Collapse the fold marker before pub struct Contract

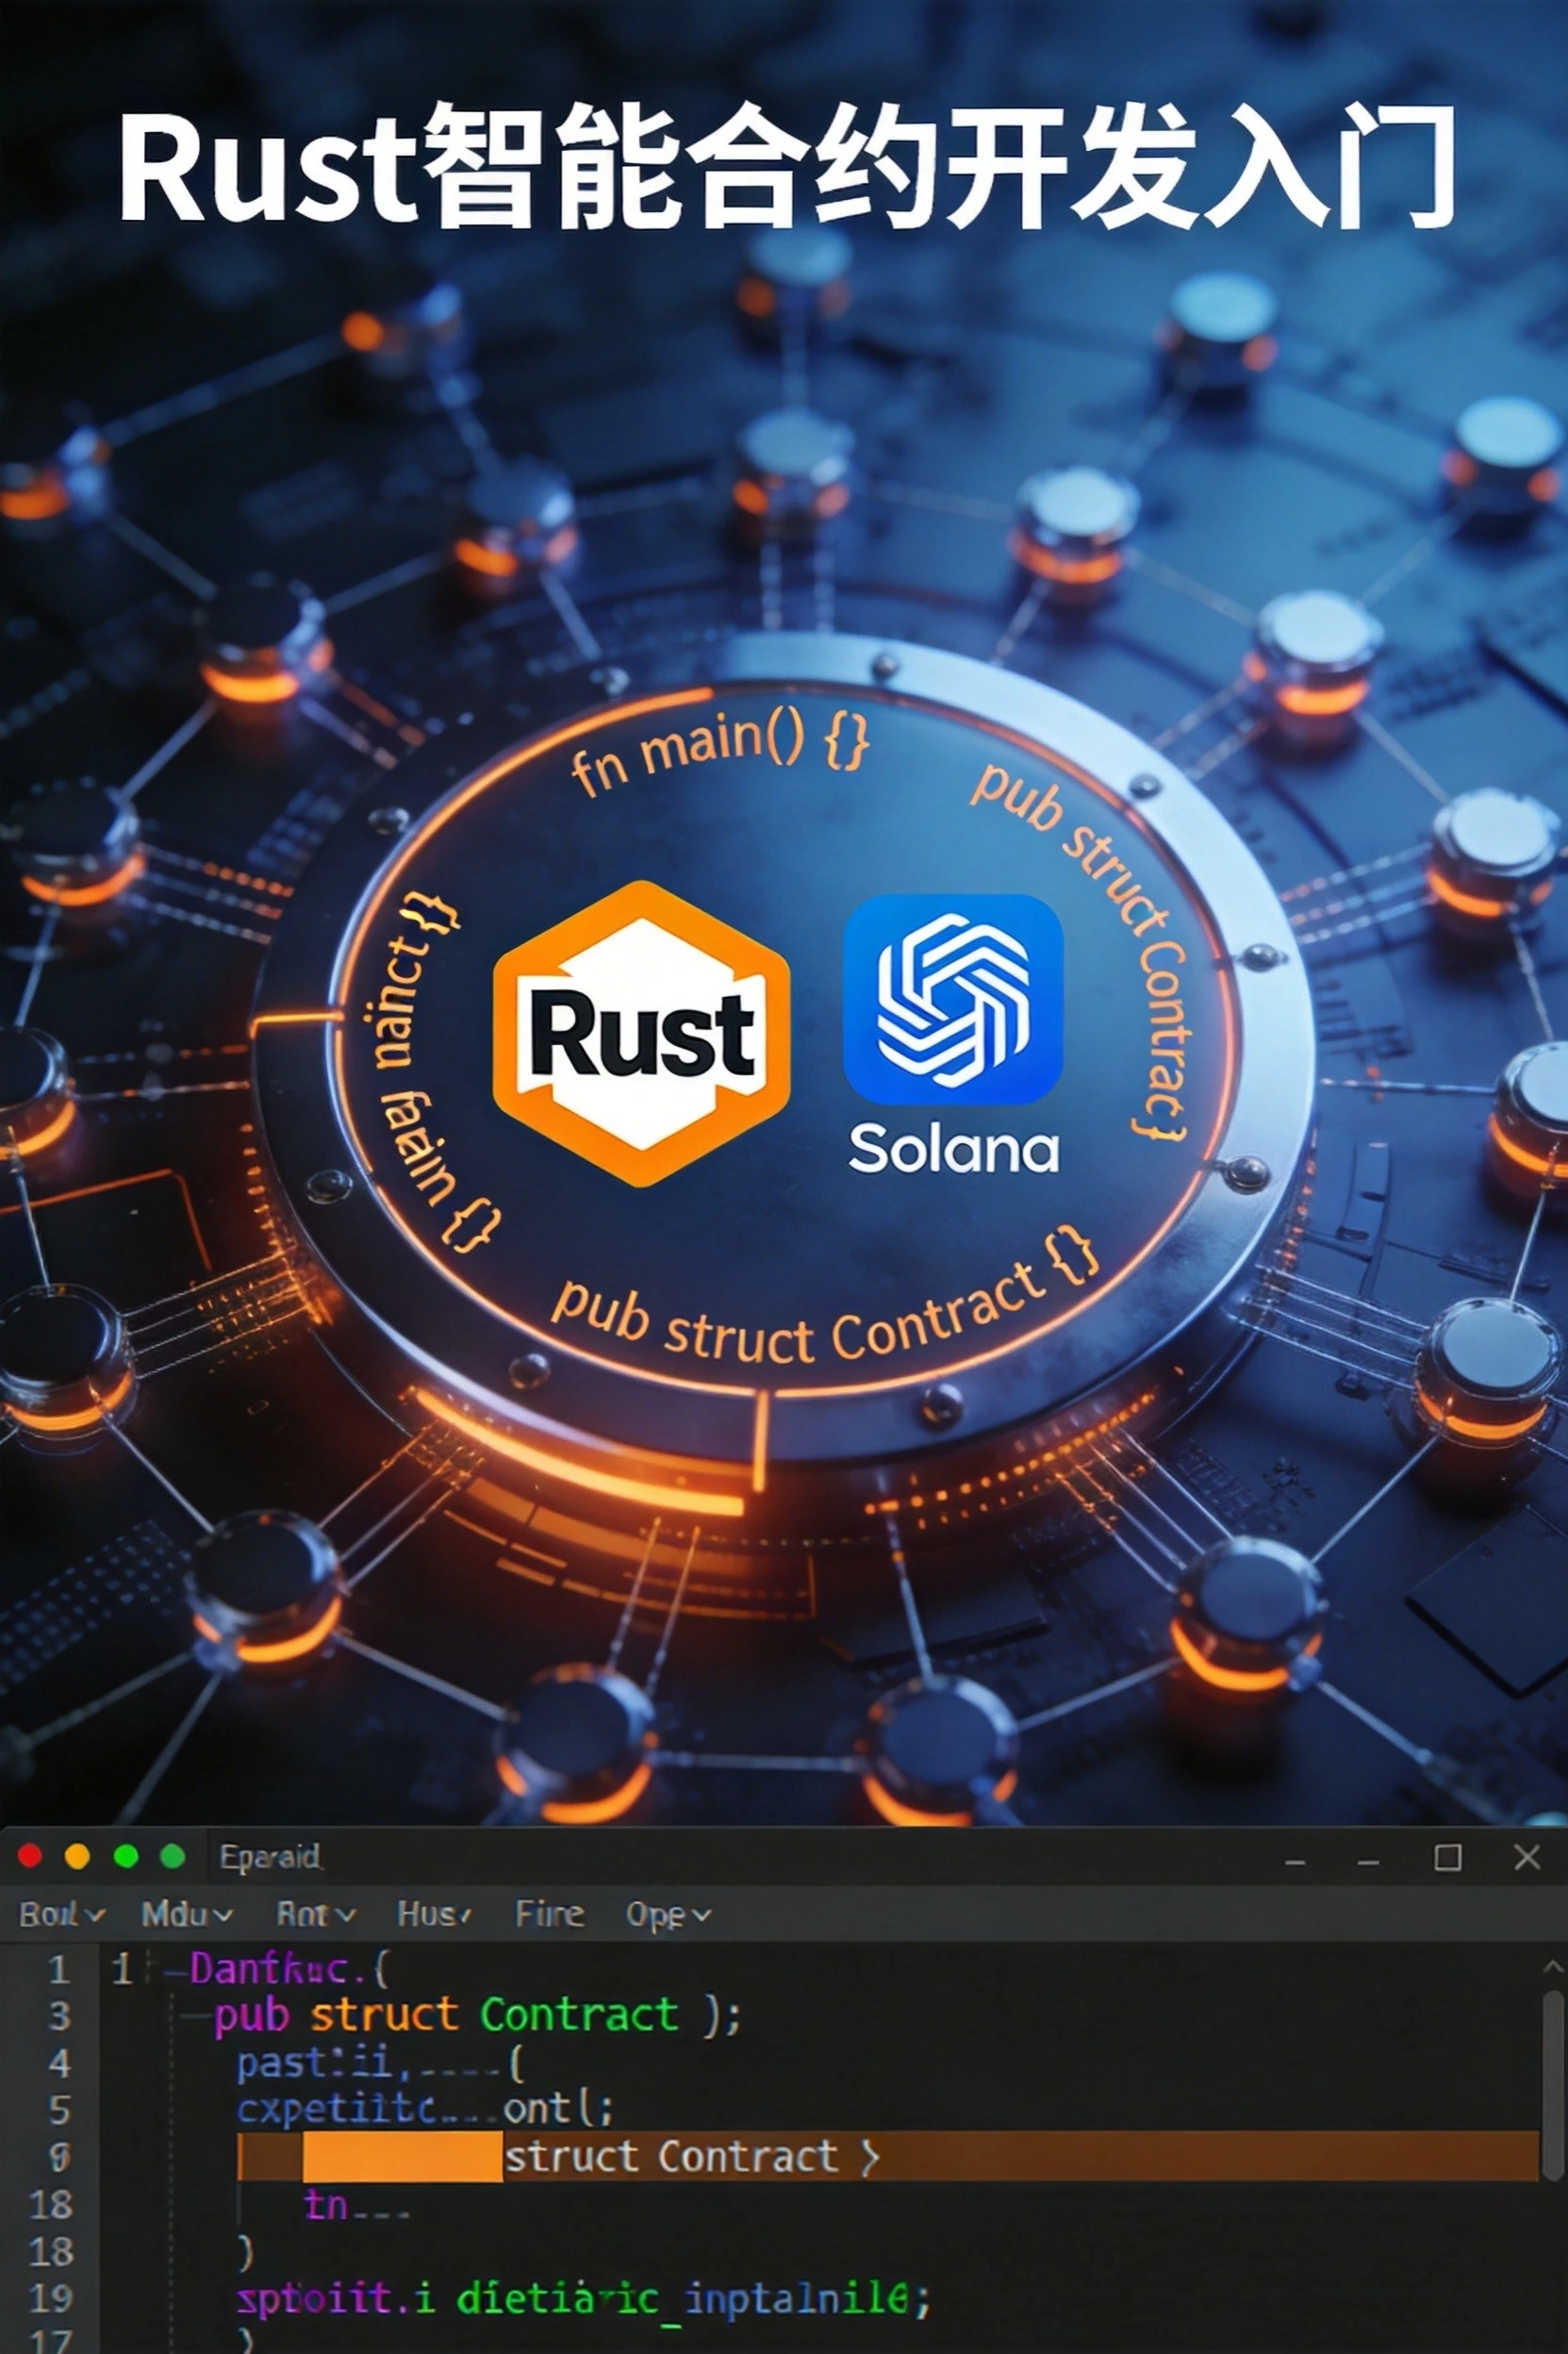point(195,2016)
